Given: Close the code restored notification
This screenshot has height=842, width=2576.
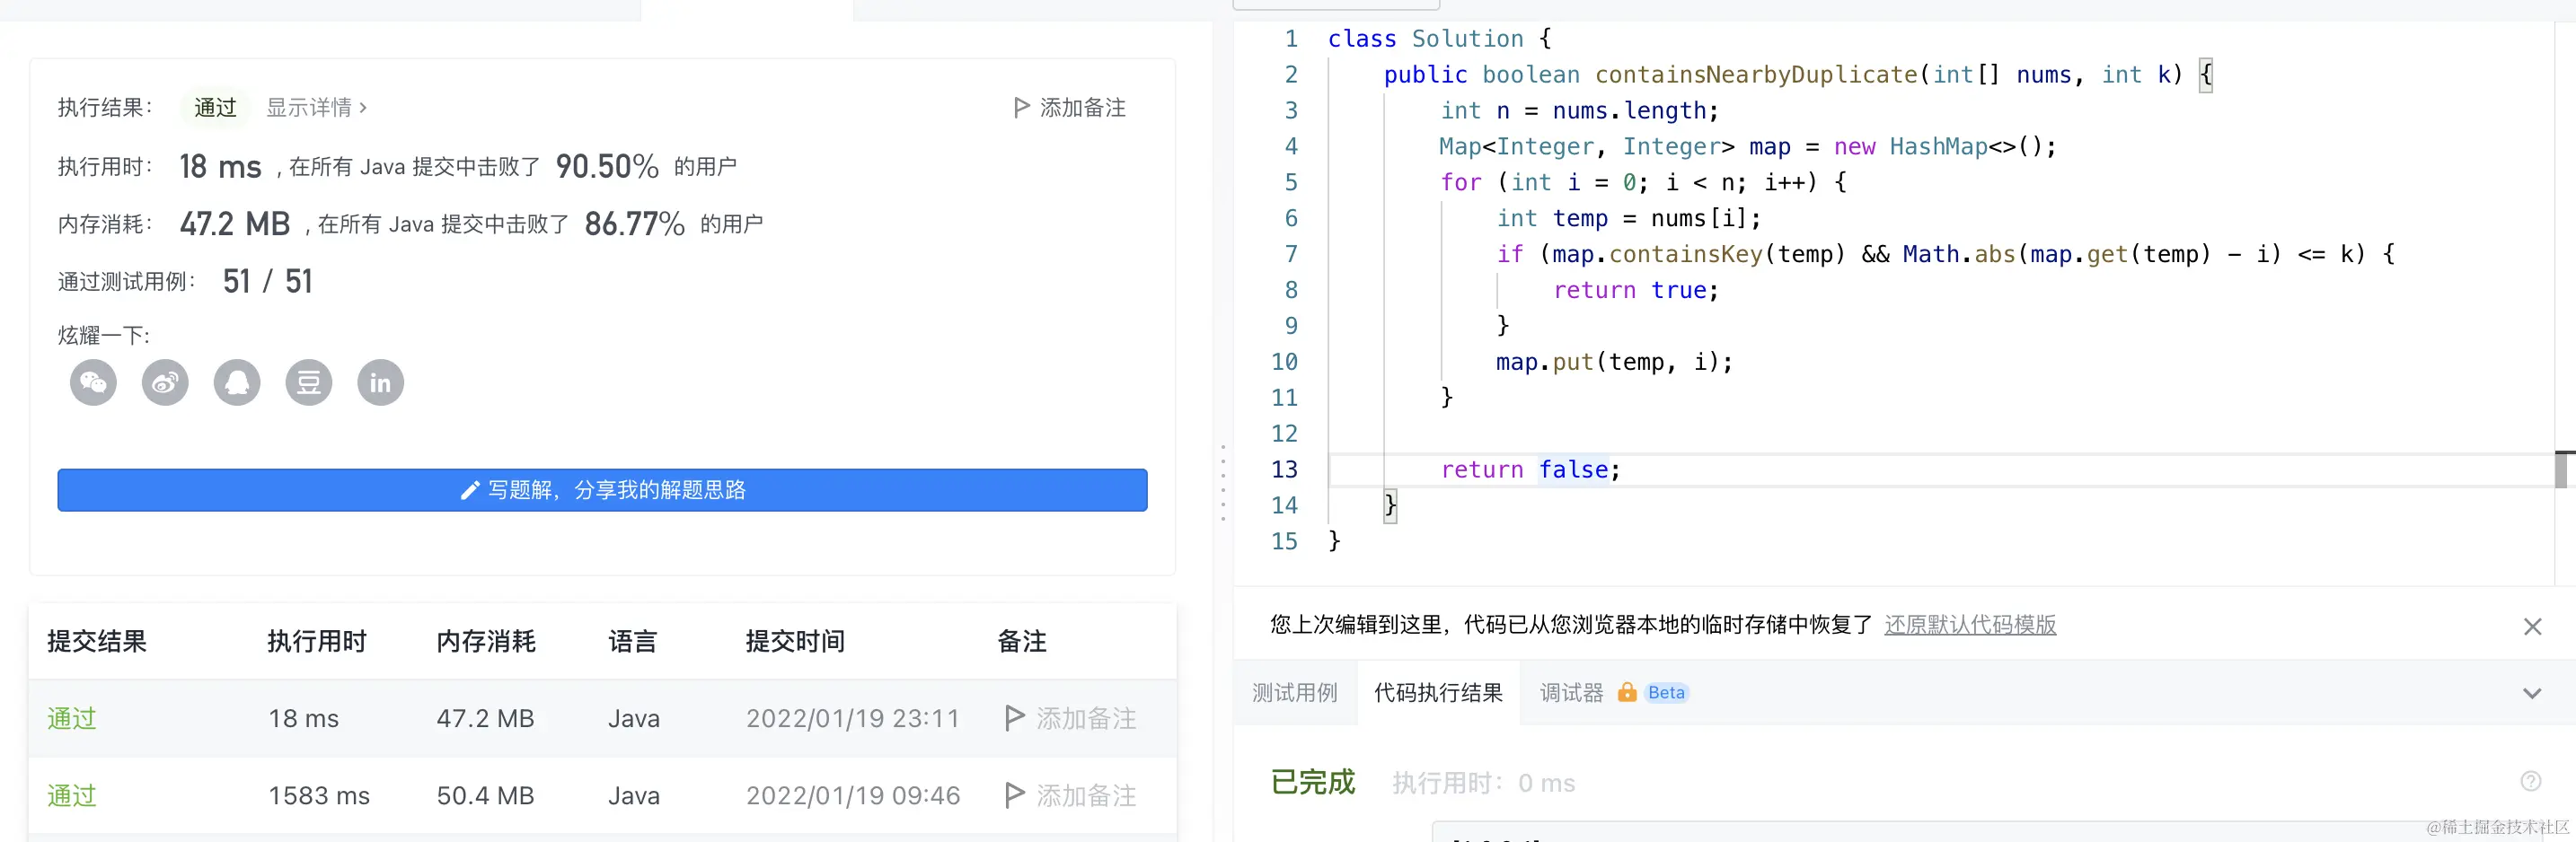Looking at the screenshot, I should 2532,626.
